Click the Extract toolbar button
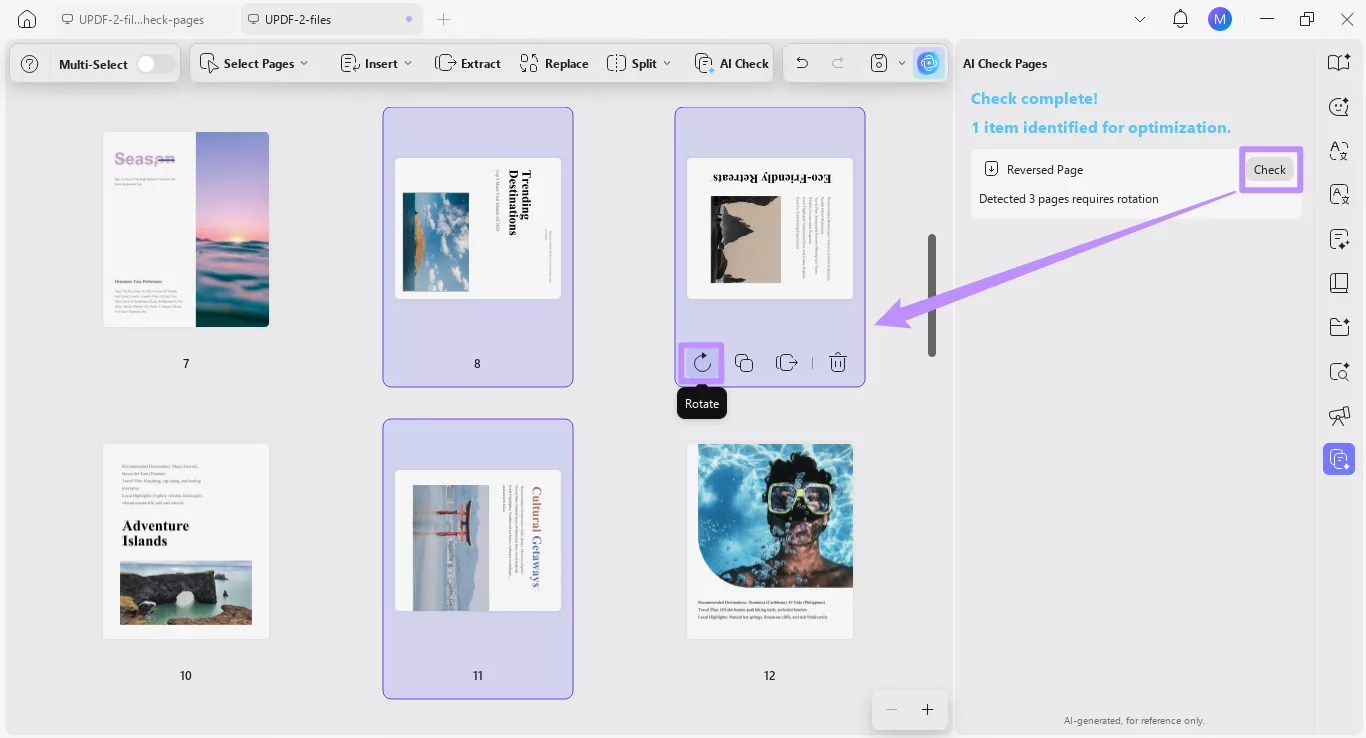Screen dimensions: 1366x738 click(x=468, y=63)
